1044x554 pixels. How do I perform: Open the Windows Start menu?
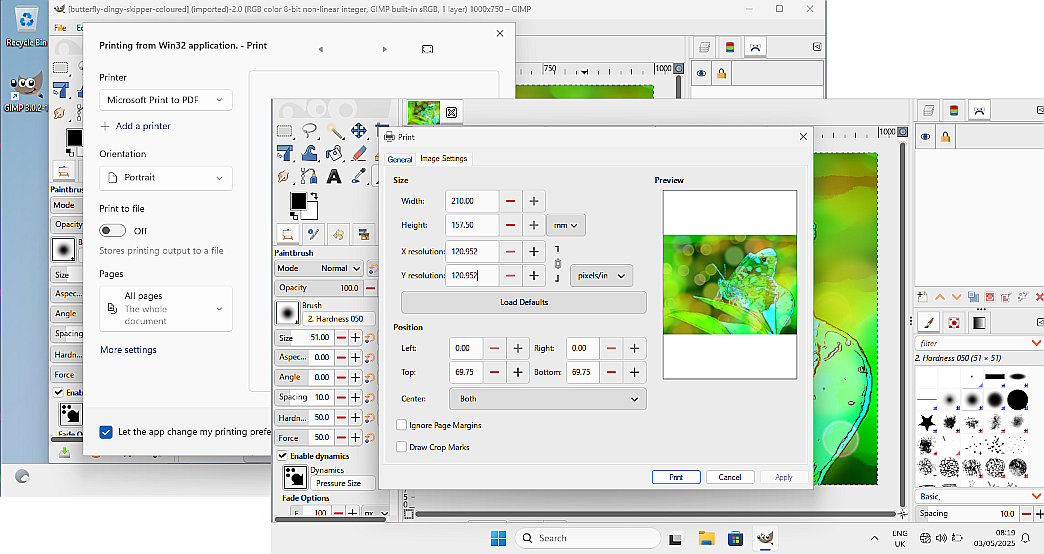pyautogui.click(x=498, y=538)
